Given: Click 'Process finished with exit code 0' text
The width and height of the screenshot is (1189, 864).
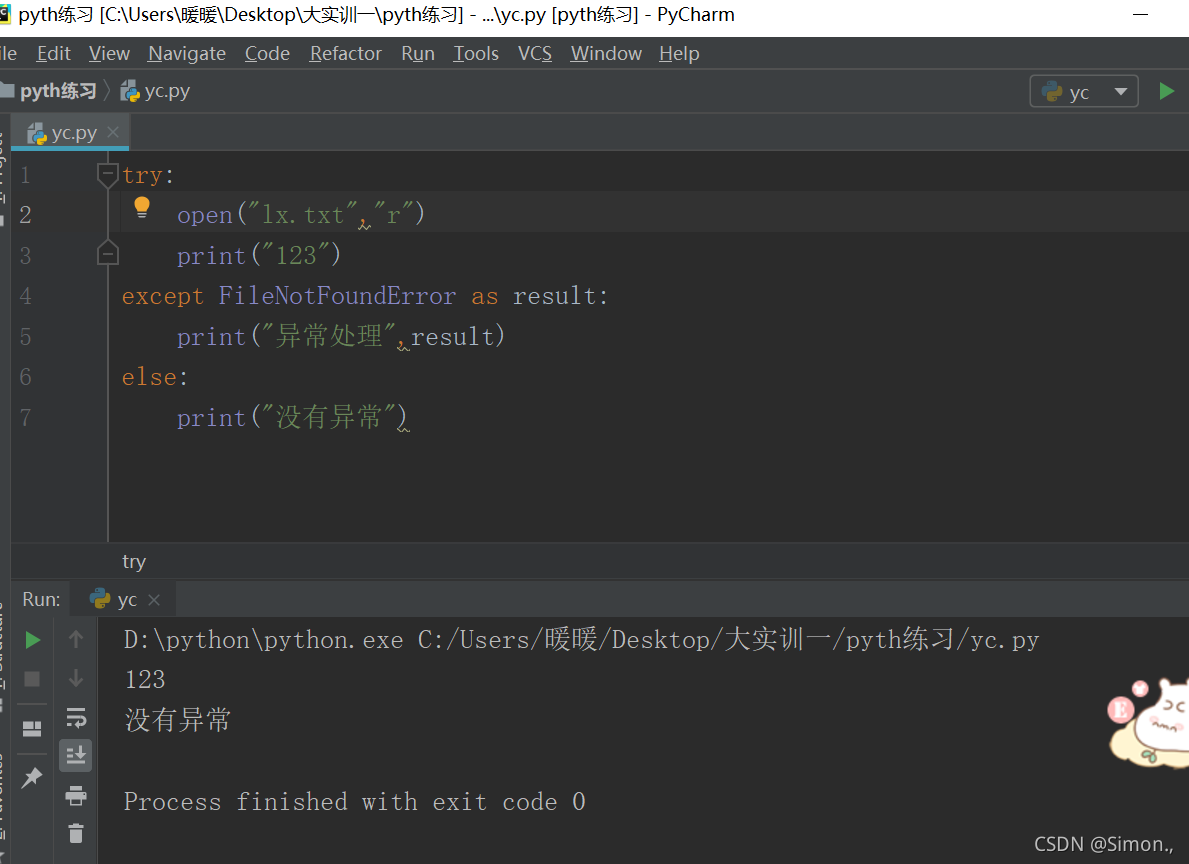Looking at the screenshot, I should point(355,802).
